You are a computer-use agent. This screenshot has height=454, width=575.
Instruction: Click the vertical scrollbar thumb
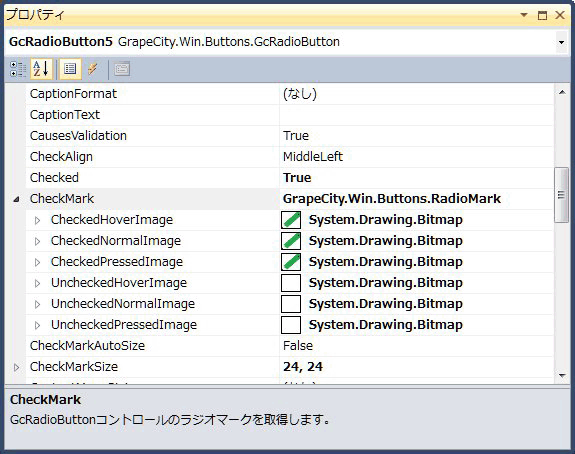(561, 195)
